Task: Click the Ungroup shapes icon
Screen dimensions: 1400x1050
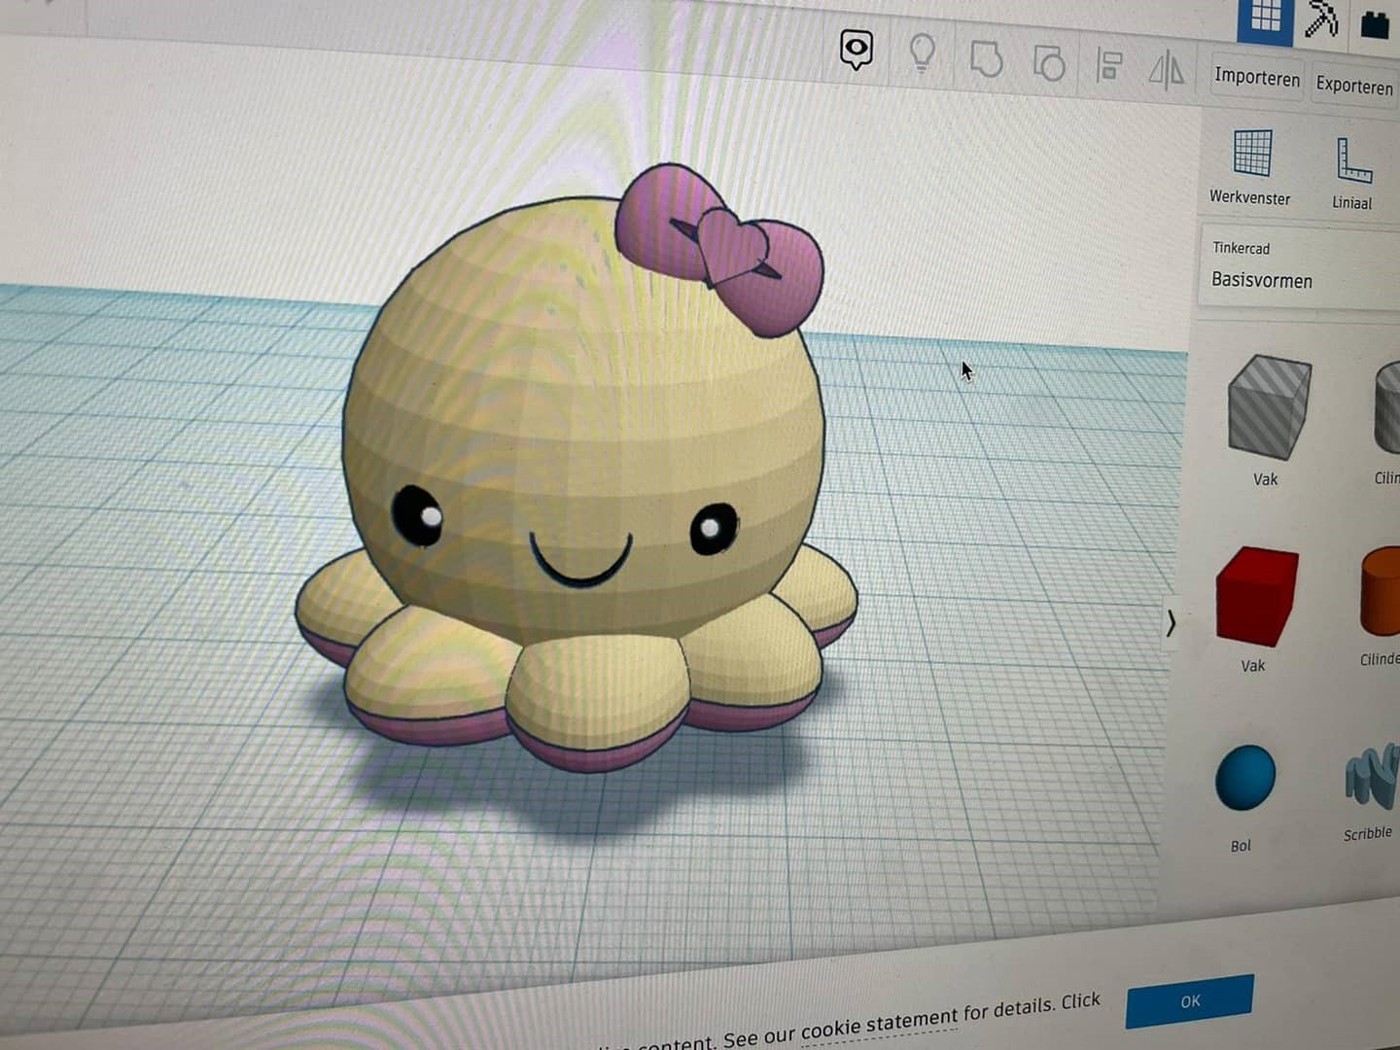Action: 1048,64
